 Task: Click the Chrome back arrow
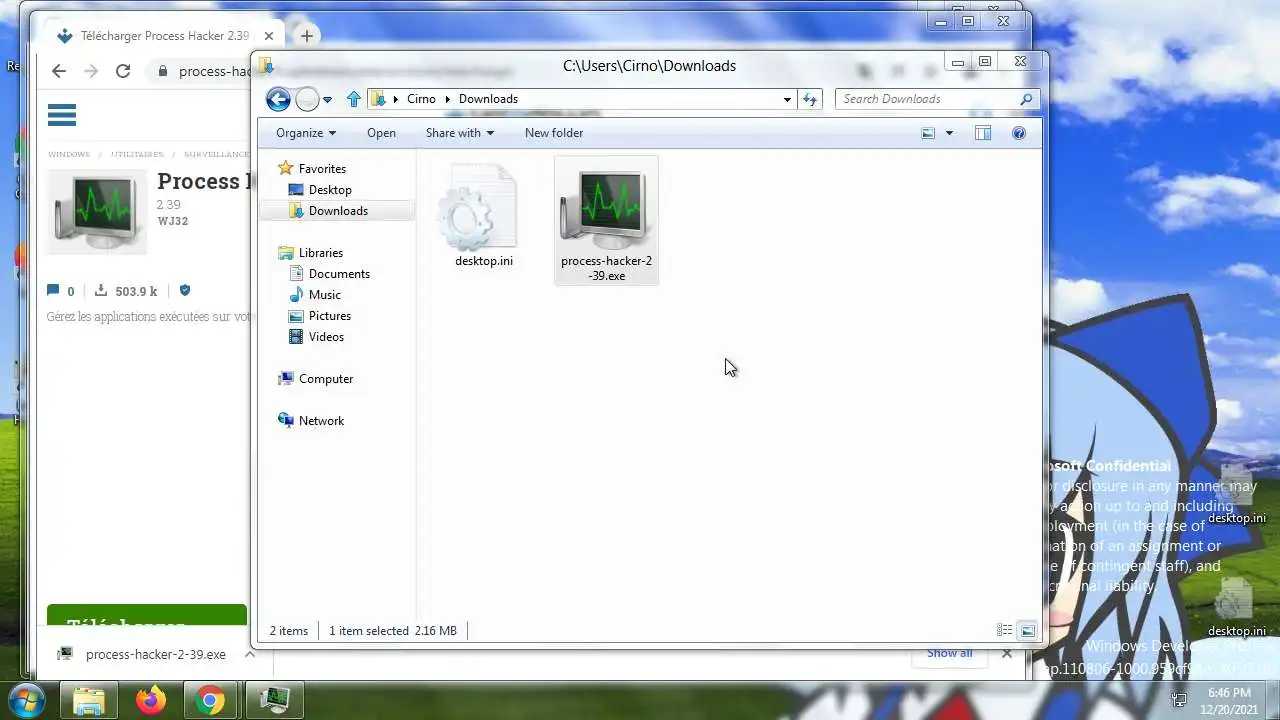pos(58,71)
